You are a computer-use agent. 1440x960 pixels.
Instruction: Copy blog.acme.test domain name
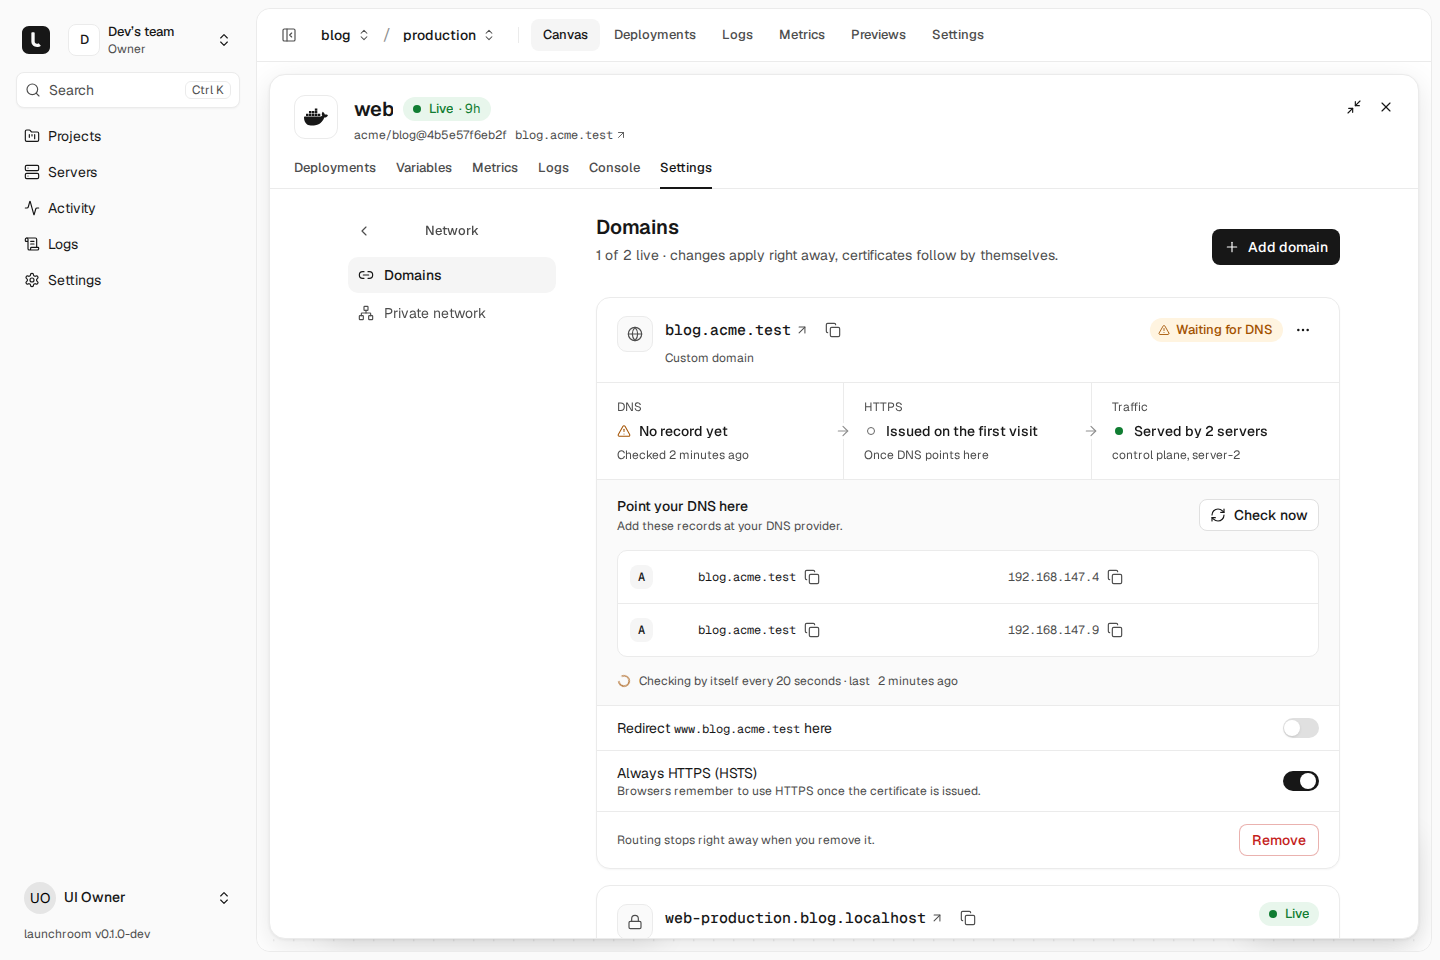833,330
